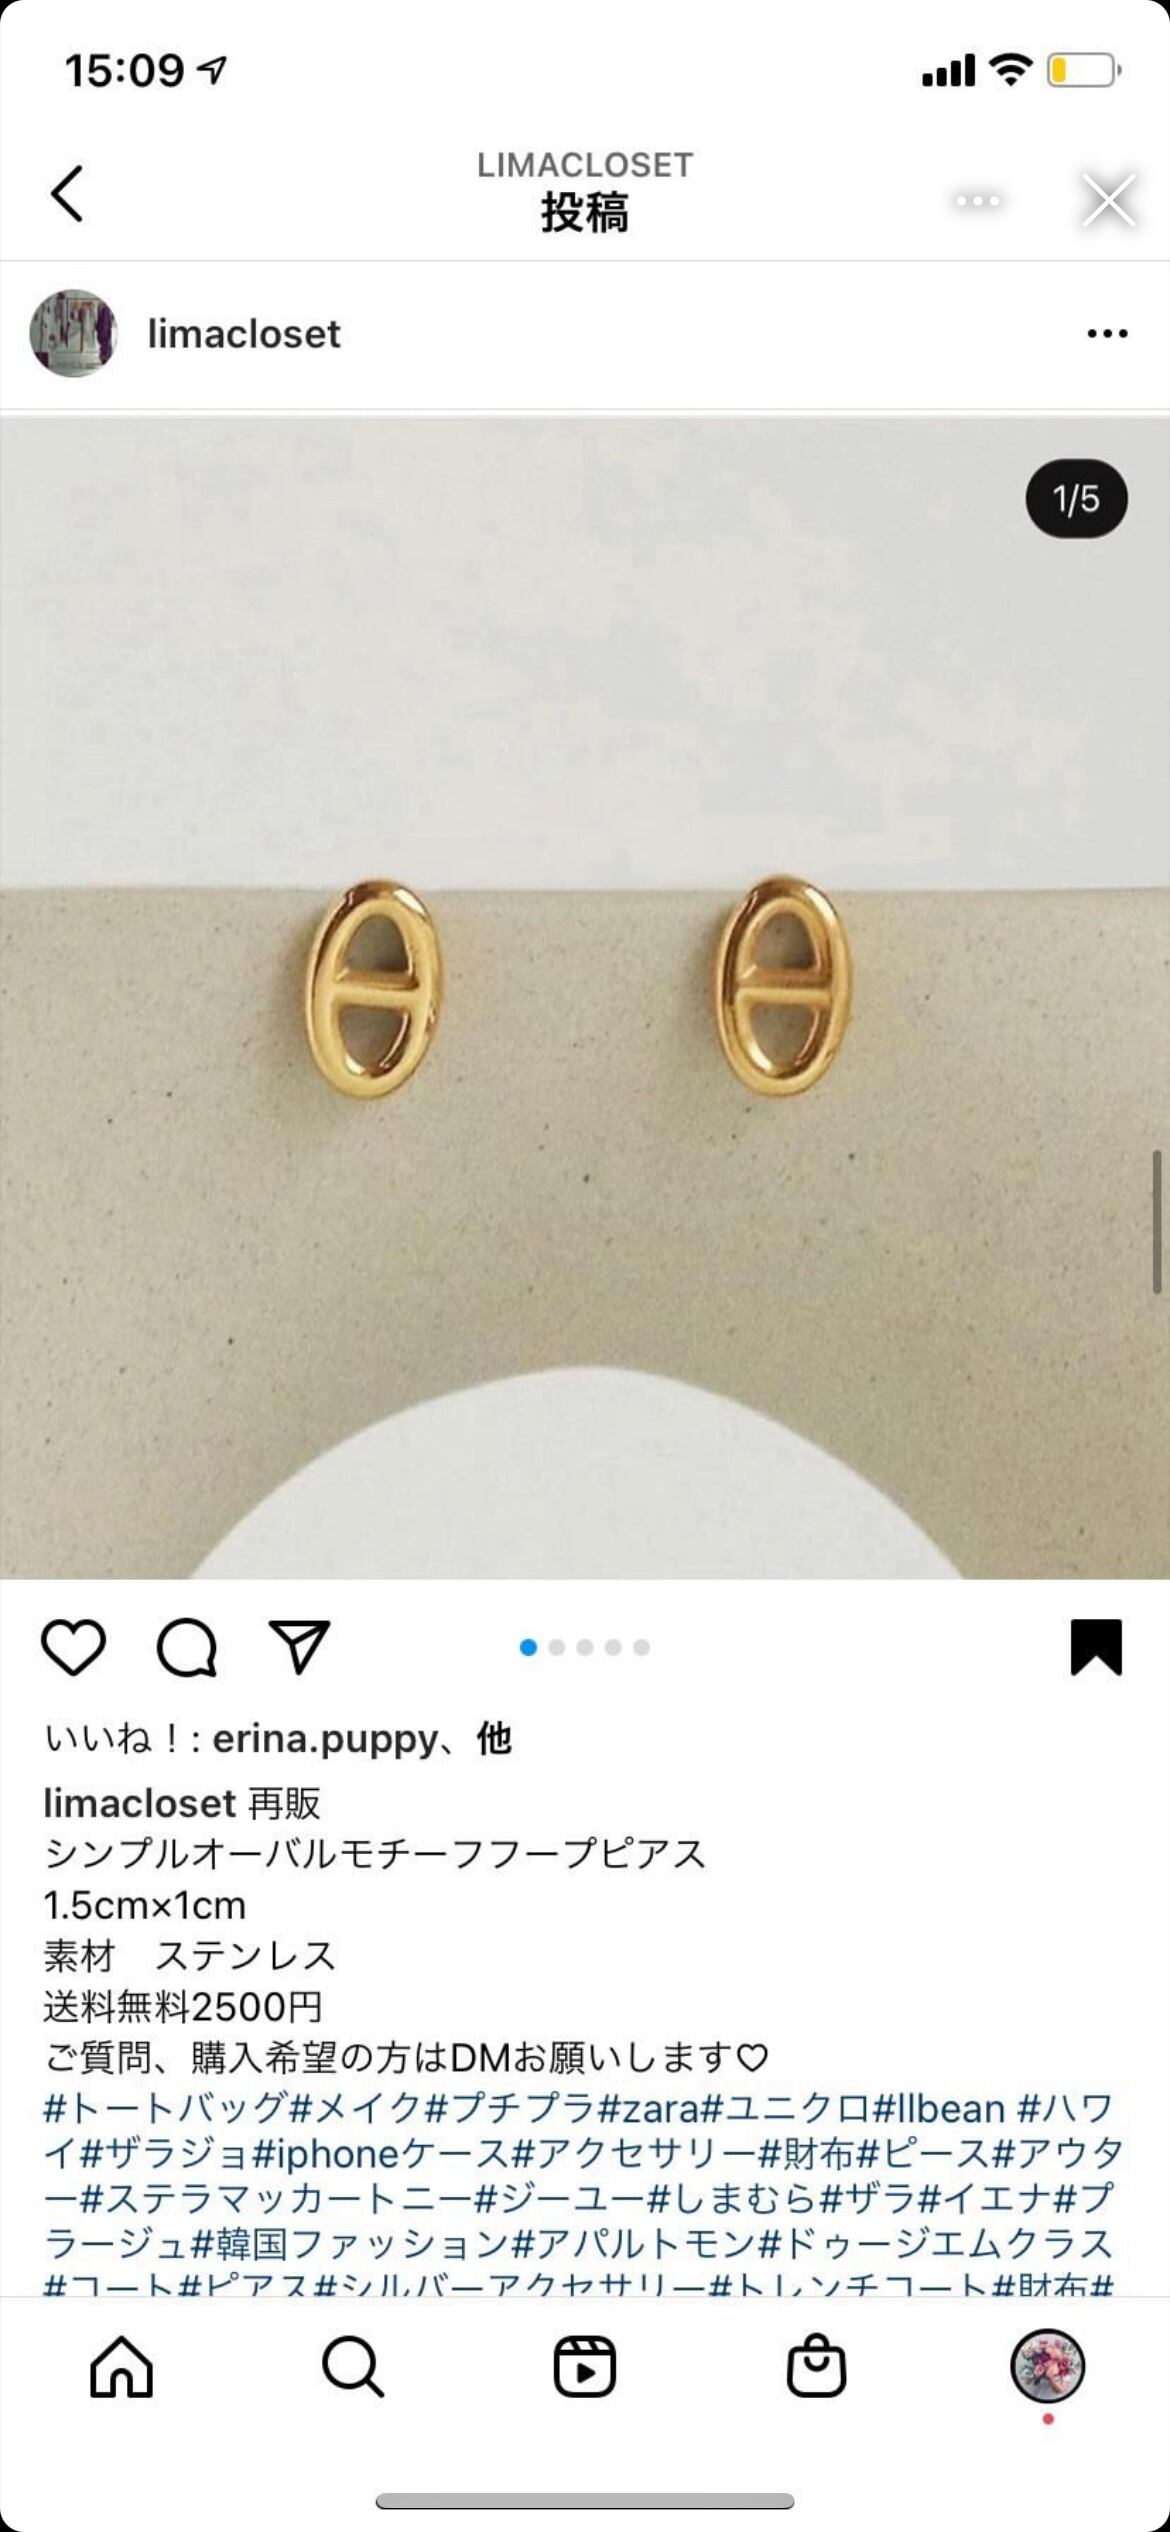Like the post with the heart icon
Image resolution: width=1170 pixels, height=2532 pixels.
(x=73, y=1647)
